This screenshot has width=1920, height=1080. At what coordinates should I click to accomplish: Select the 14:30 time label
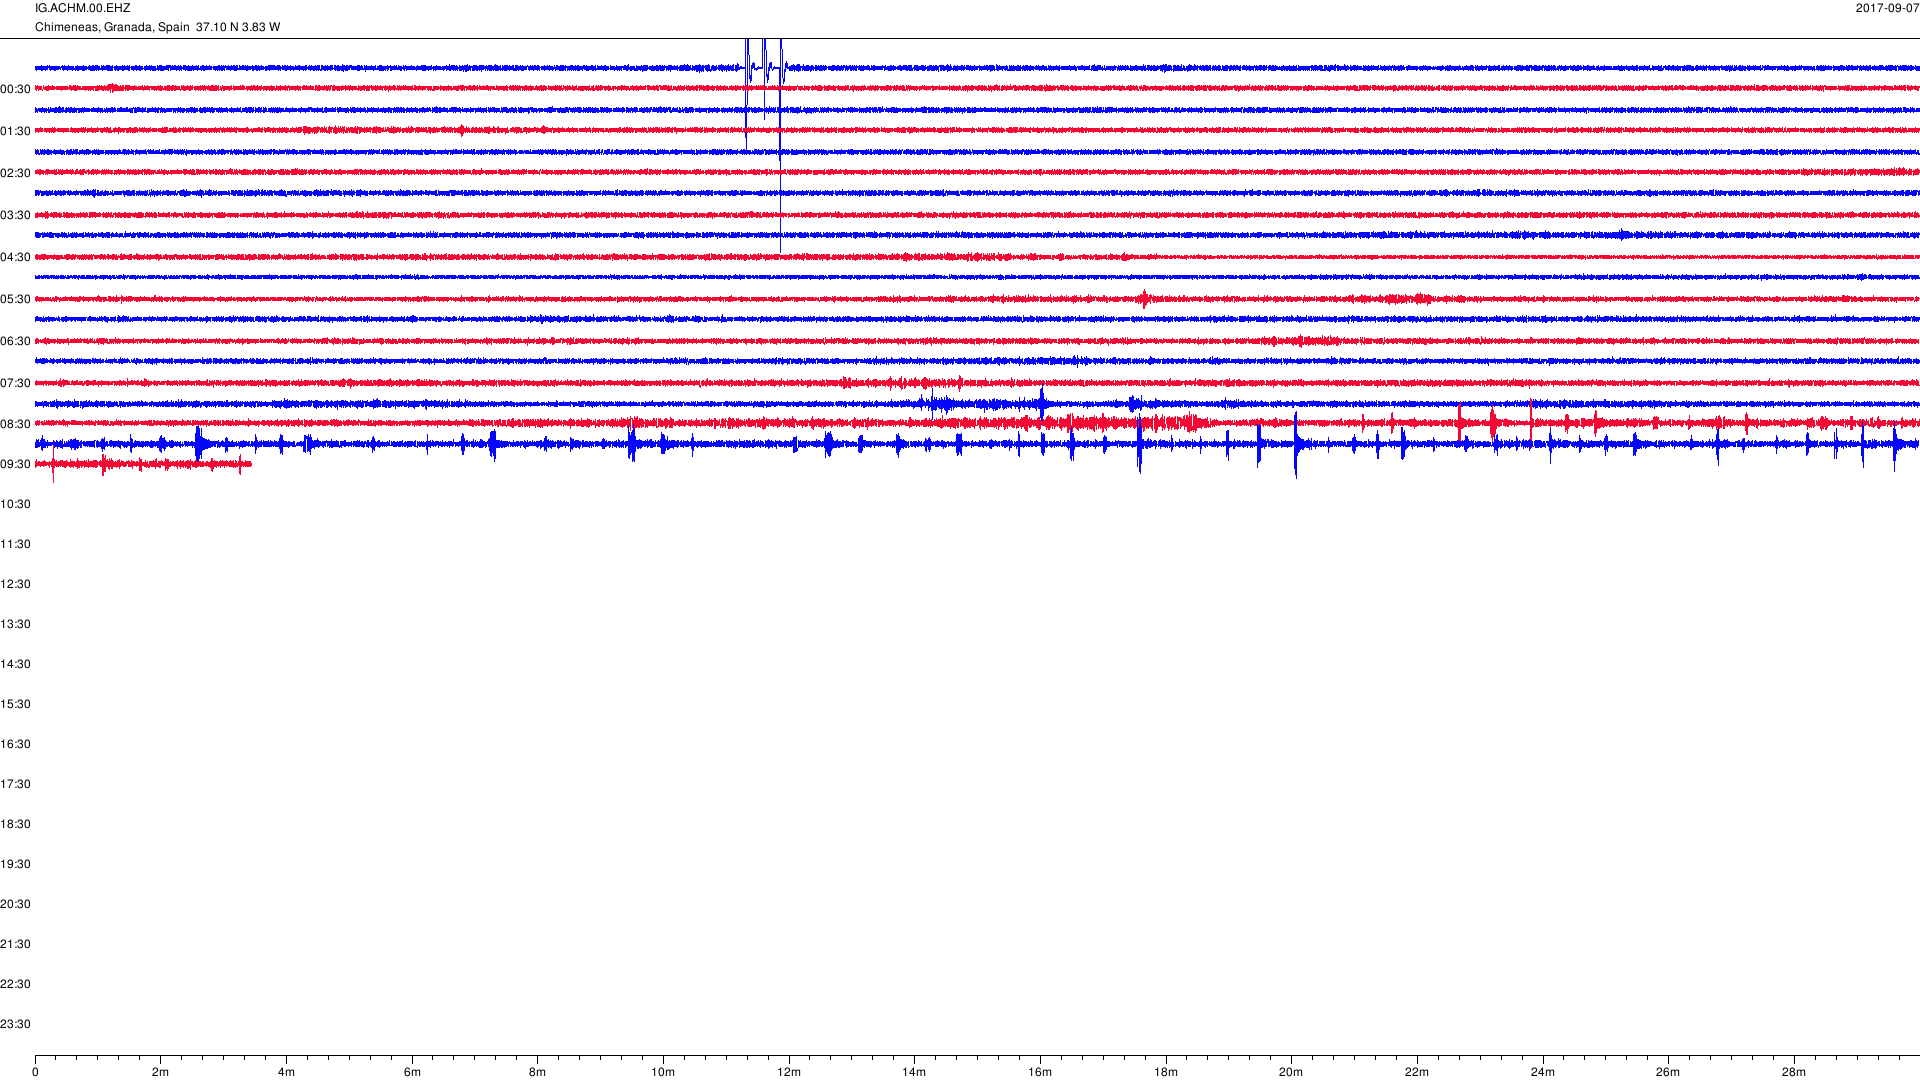pos(15,664)
